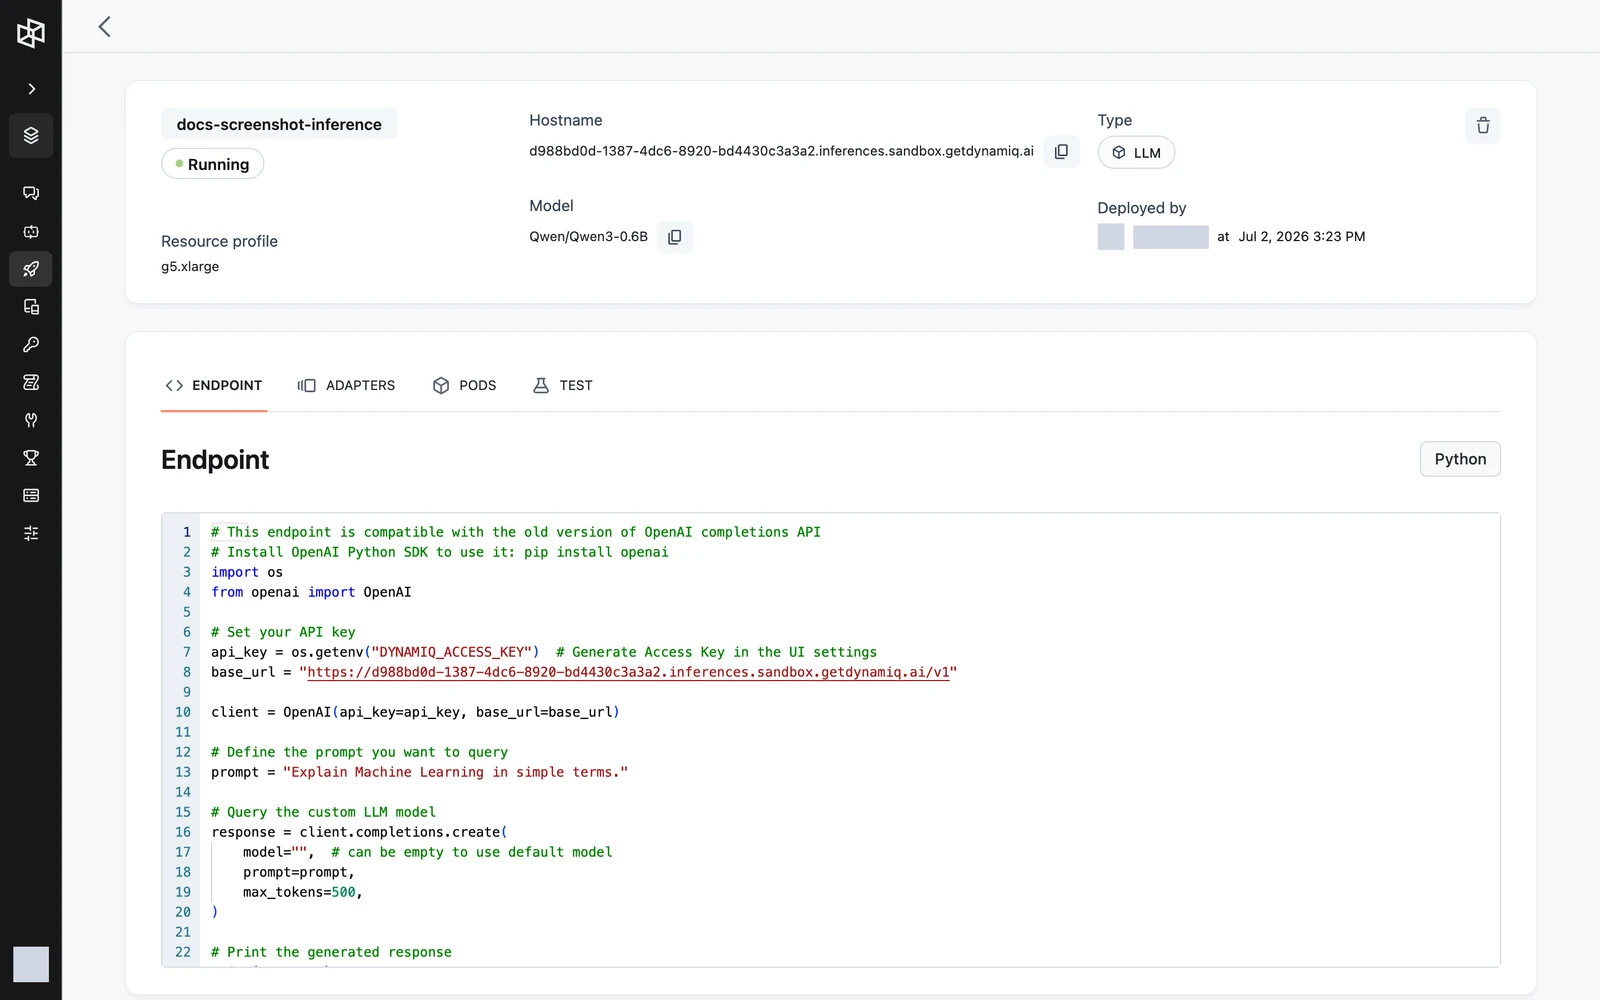Click the 'import os' code line
Screen dimensions: 1600x1000
pyautogui.click(x=247, y=572)
